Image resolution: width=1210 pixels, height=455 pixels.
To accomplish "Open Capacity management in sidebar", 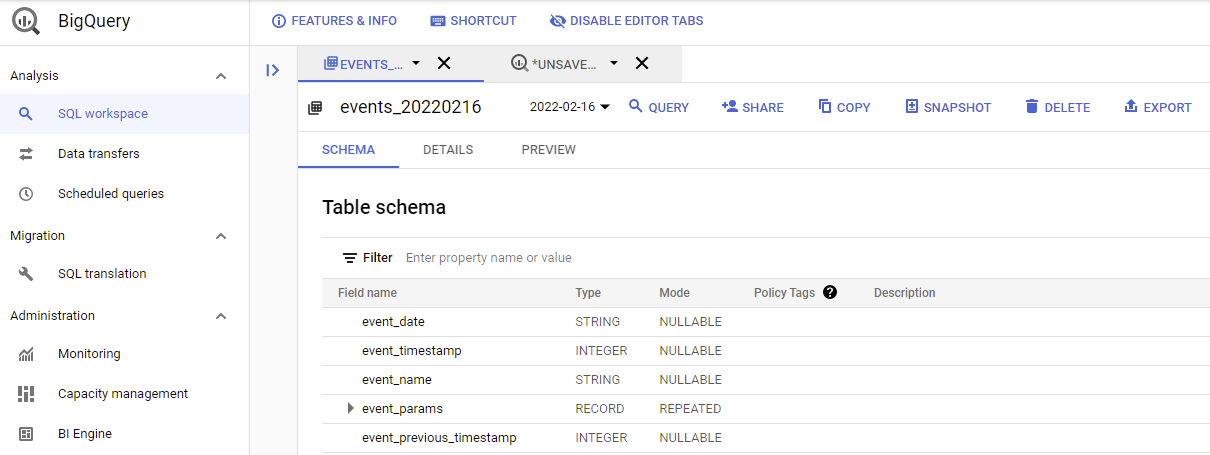I will [x=124, y=394].
